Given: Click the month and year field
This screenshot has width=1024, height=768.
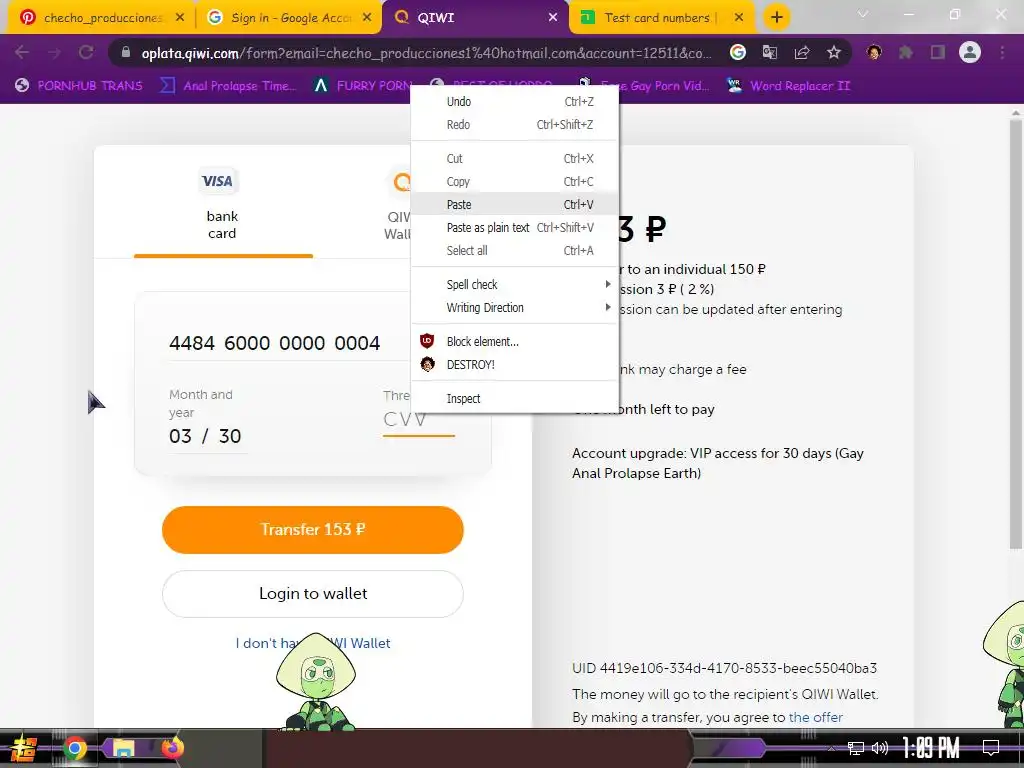Looking at the screenshot, I should pyautogui.click(x=206, y=436).
